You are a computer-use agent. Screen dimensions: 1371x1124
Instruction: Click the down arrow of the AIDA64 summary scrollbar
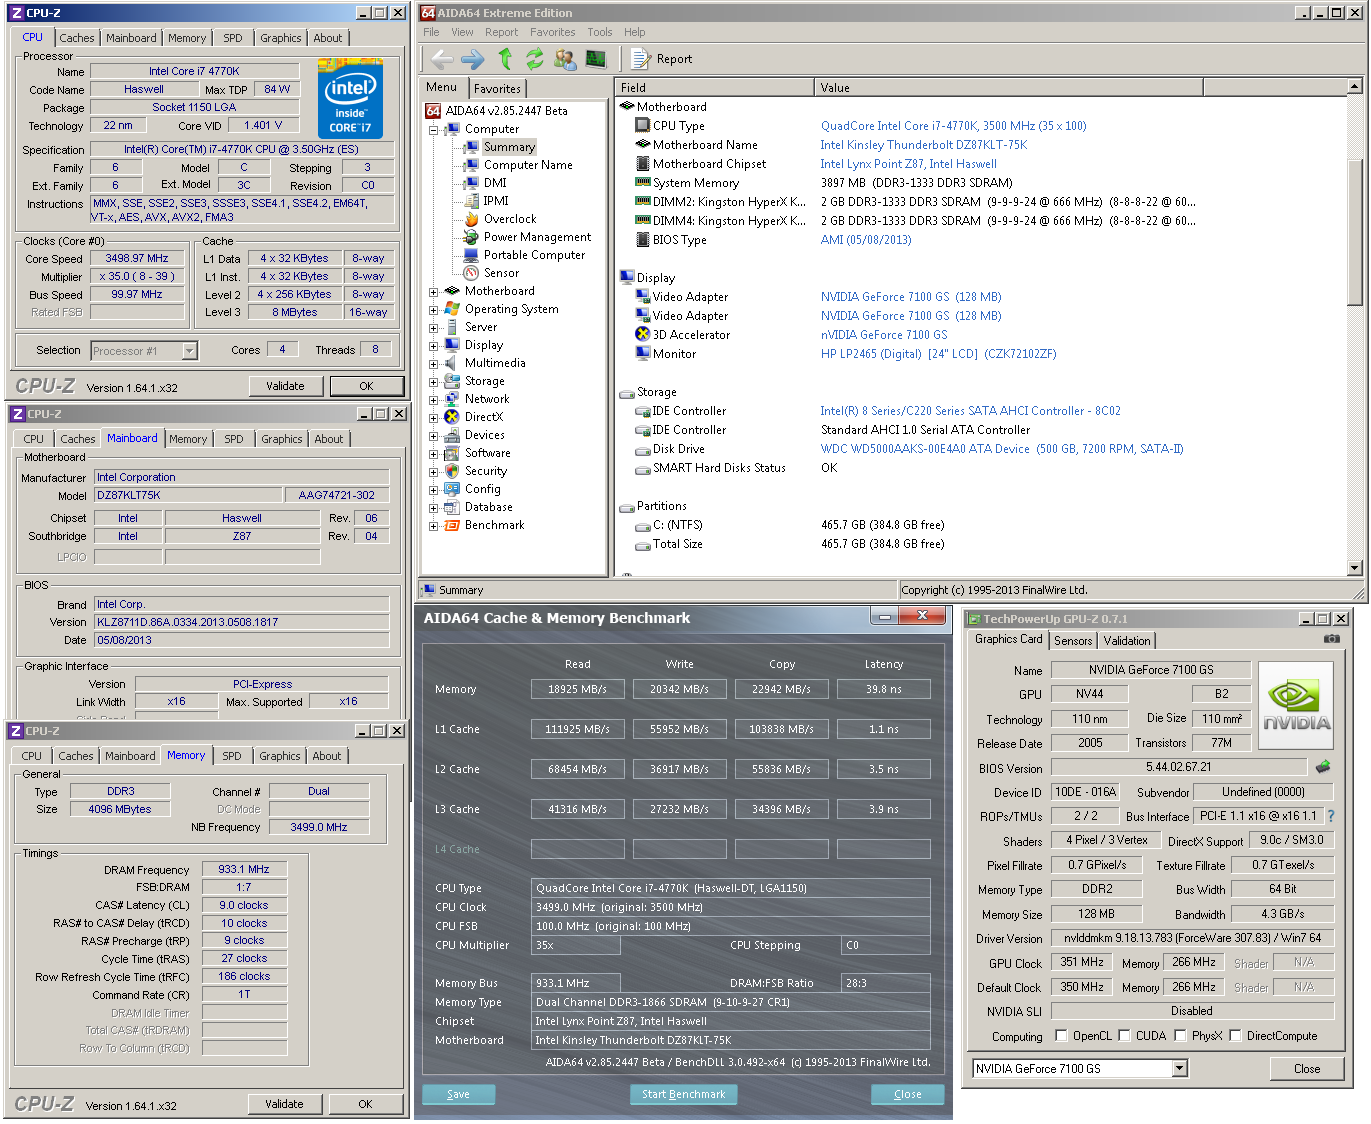1355,568
